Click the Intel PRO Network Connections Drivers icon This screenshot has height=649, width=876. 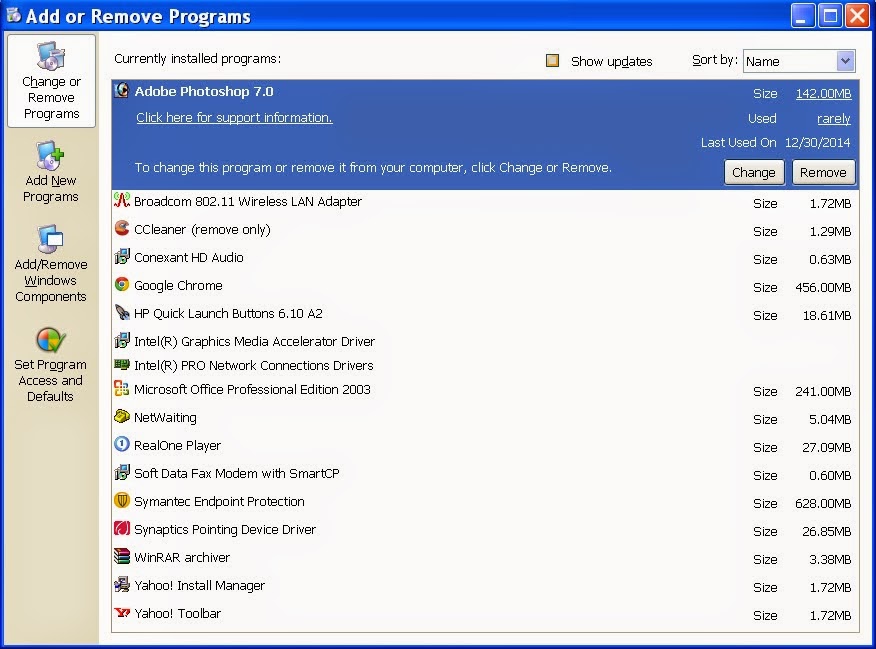122,365
